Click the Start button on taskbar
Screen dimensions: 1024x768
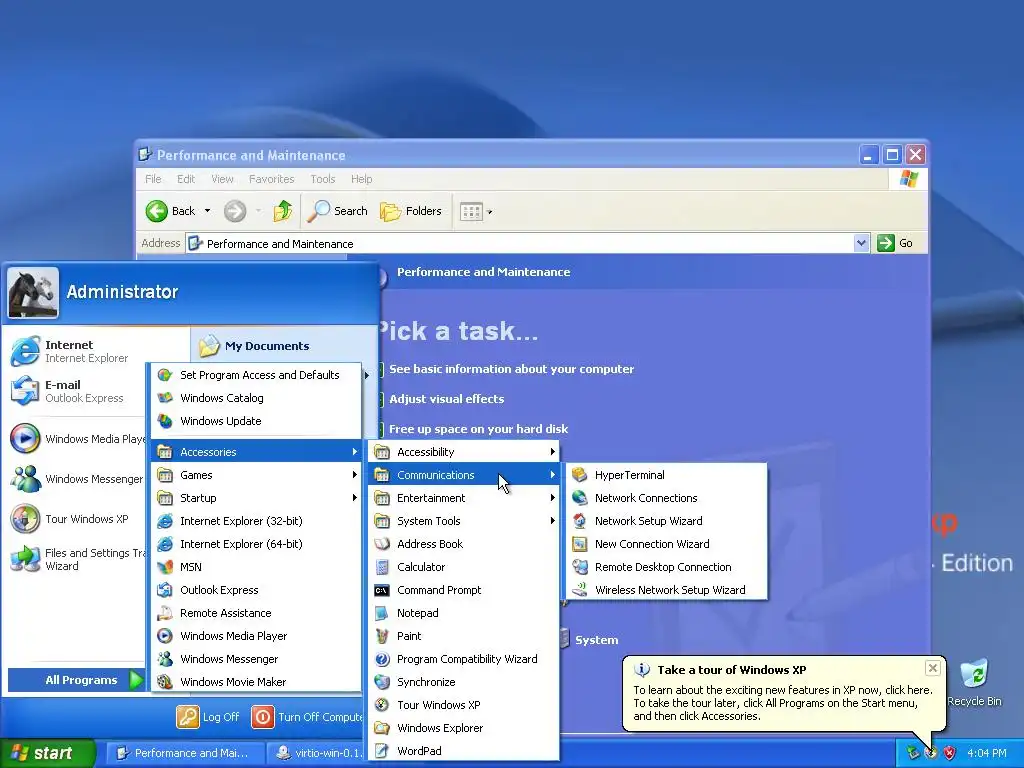(x=46, y=753)
